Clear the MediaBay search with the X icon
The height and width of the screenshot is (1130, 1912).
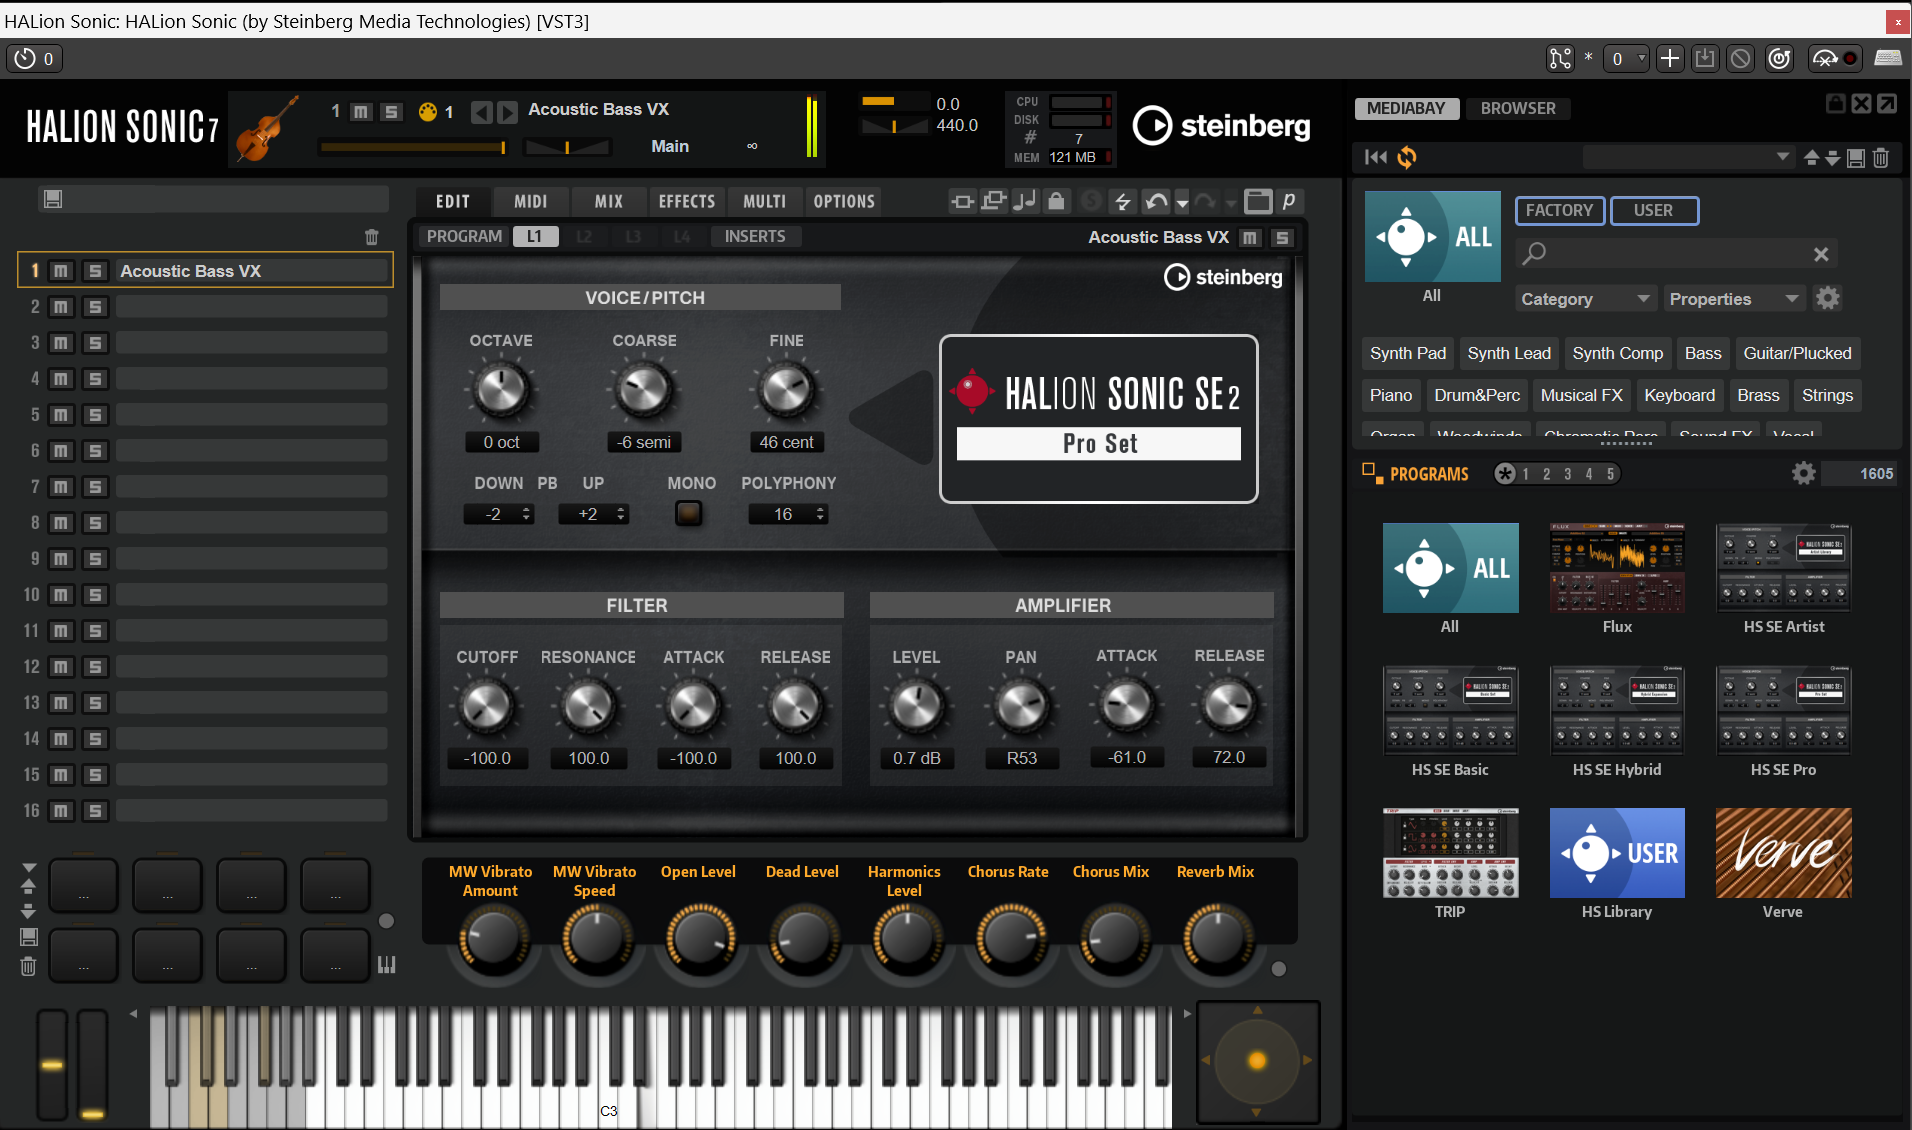(1821, 254)
